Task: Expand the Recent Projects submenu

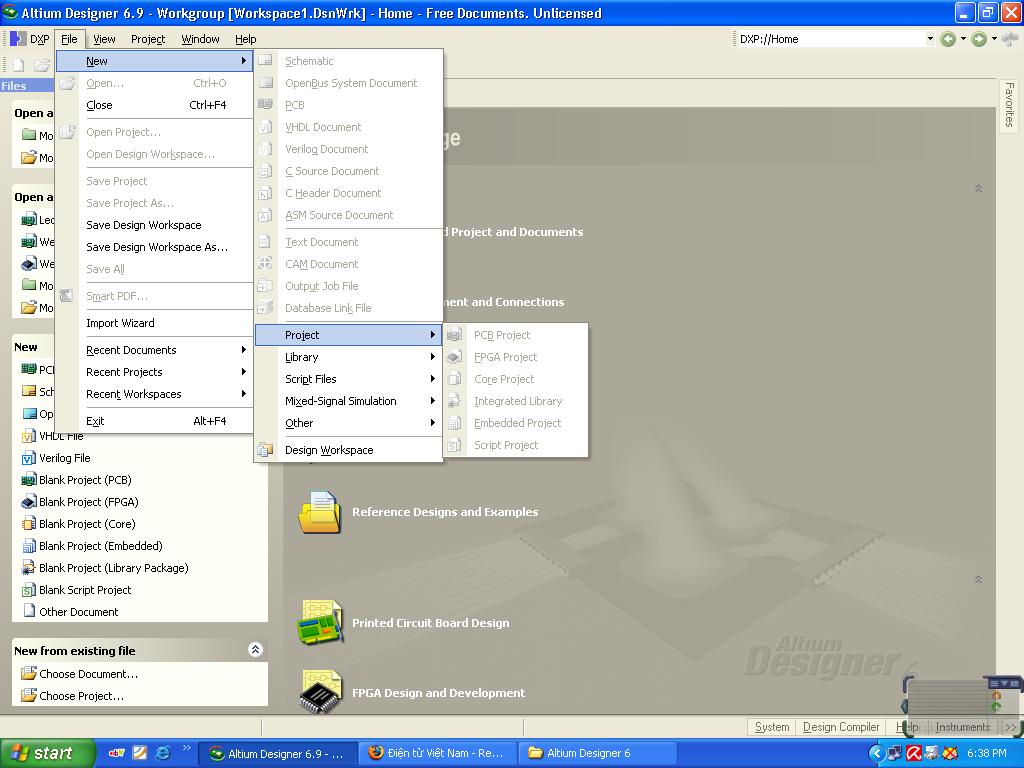Action: pos(155,372)
